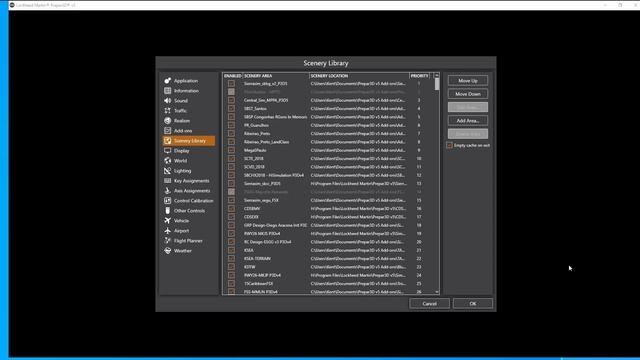Select the Ribeirao_Preto scenery area name in row 7
The height and width of the screenshot is (360, 640).
tap(257, 133)
